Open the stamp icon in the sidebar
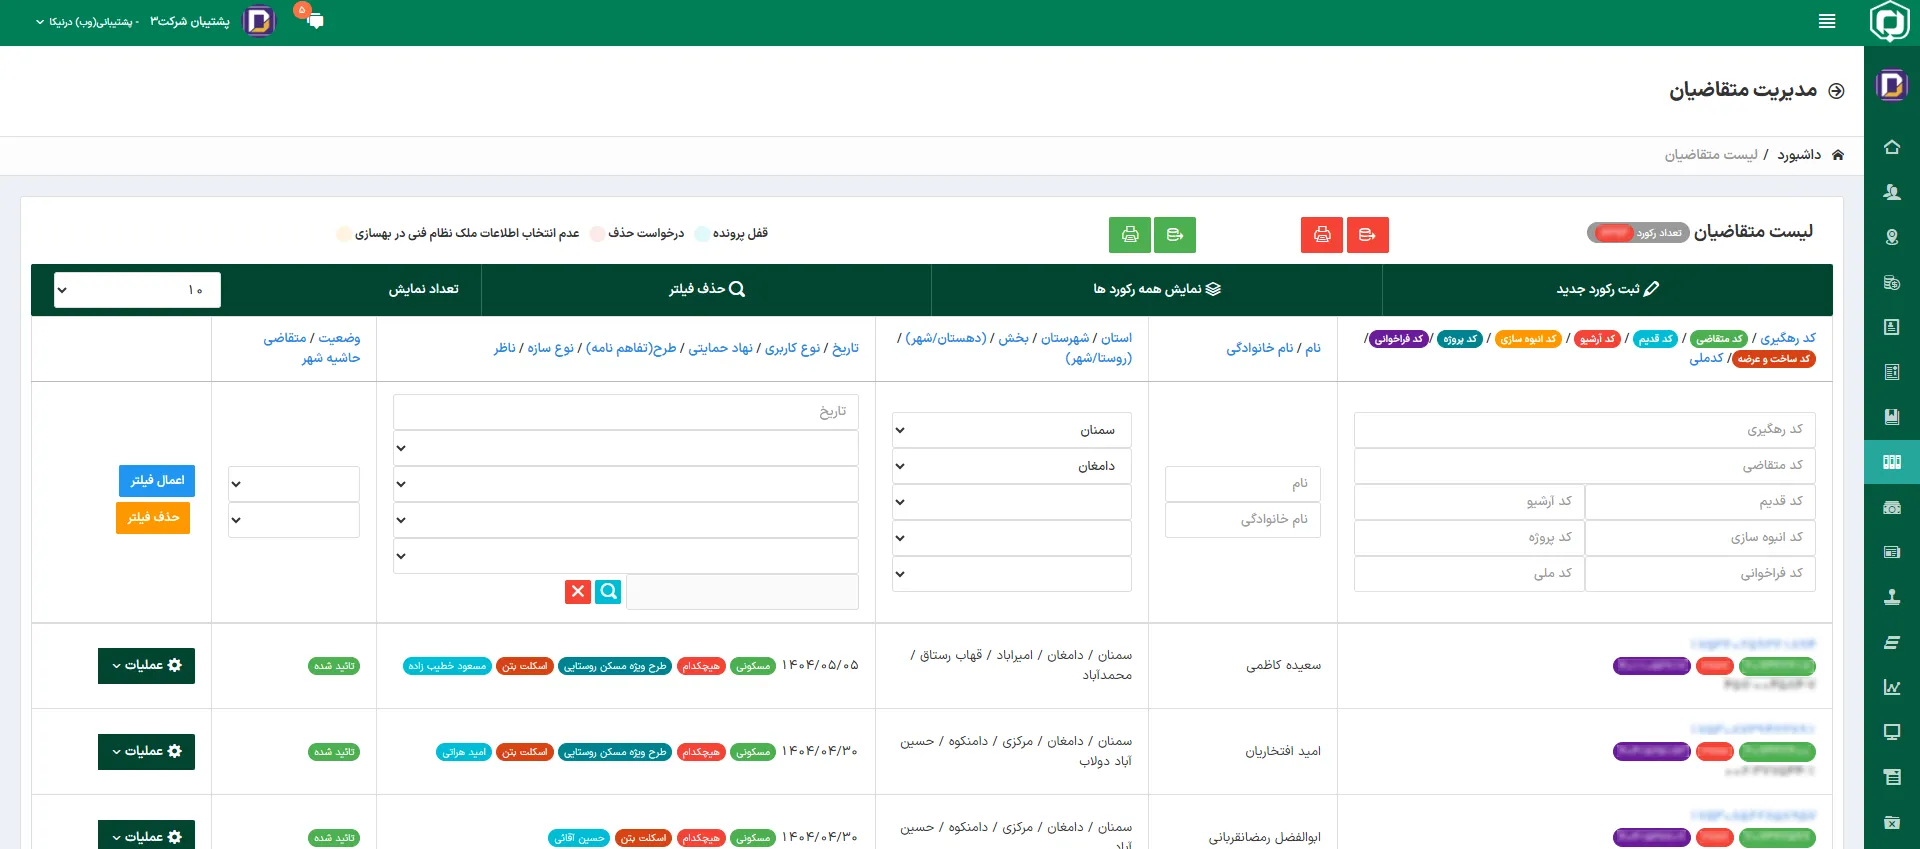The image size is (1920, 849). tap(1892, 597)
